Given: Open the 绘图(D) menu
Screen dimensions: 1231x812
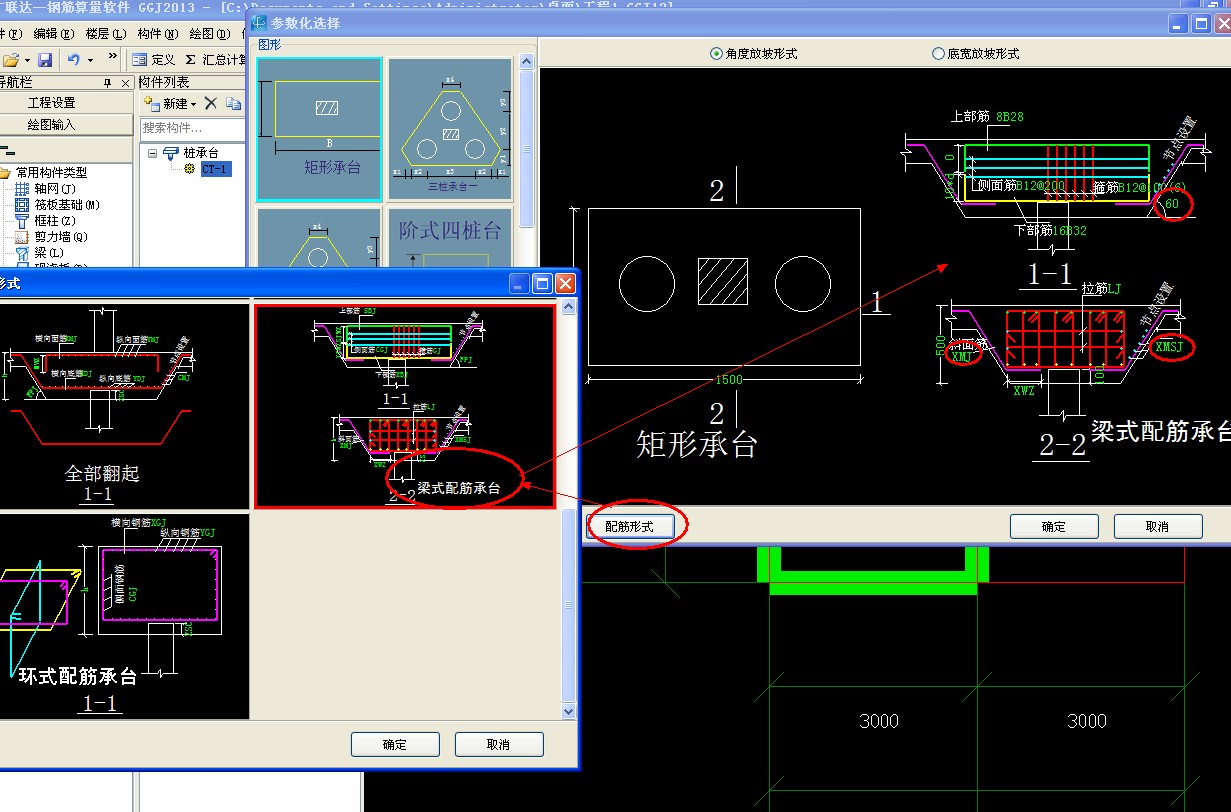Looking at the screenshot, I should point(208,34).
